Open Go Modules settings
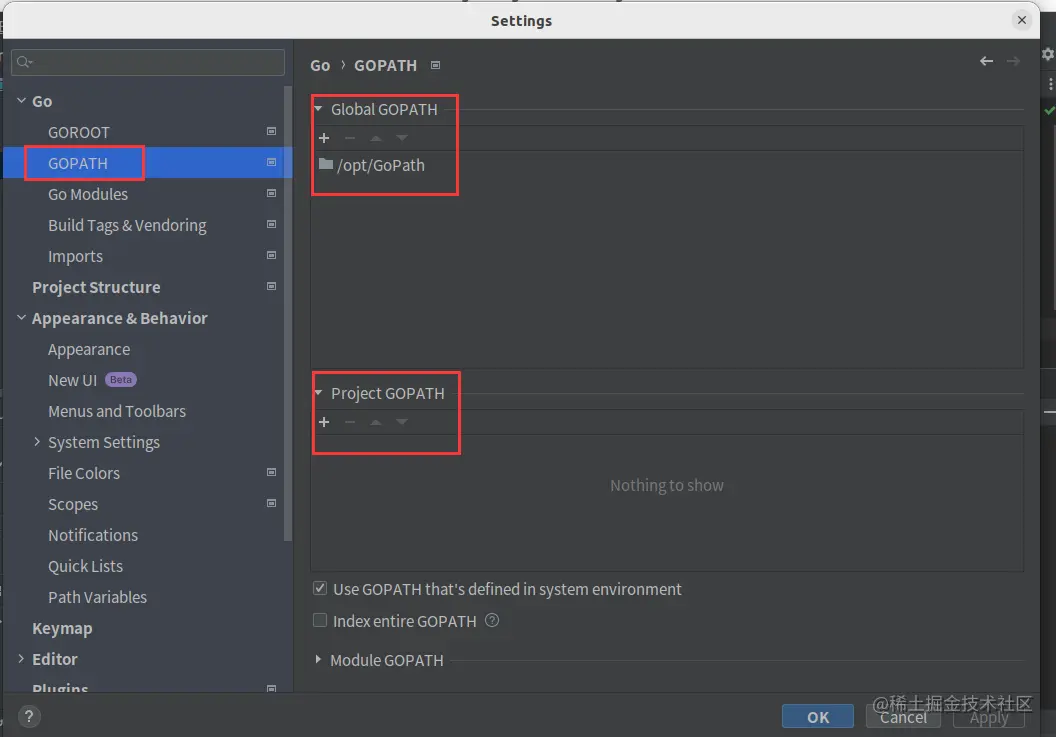The height and width of the screenshot is (737, 1056). coord(88,194)
